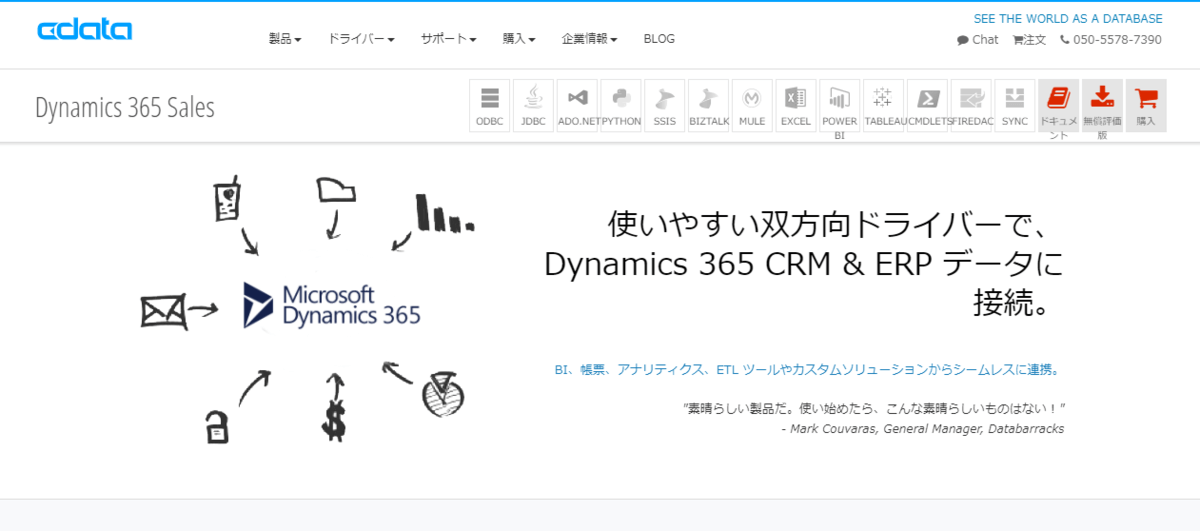Click the Mark Couvaras attribution text
The image size is (1200, 531).
pos(922,428)
